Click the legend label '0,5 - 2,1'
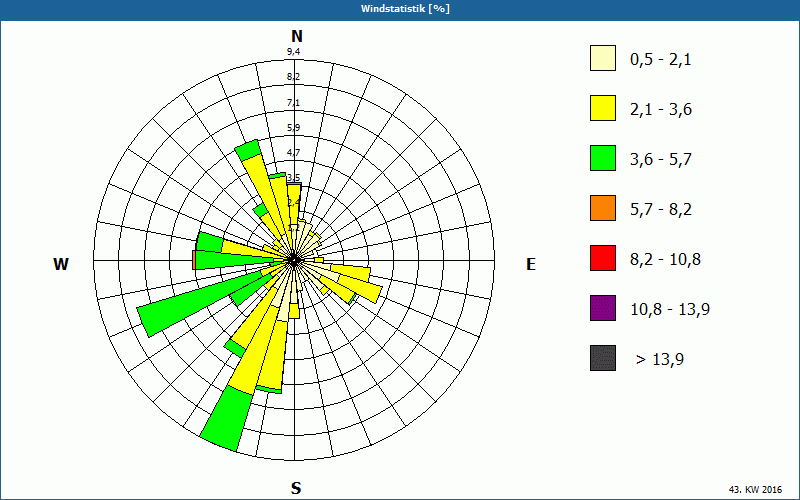This screenshot has width=800, height=500. (660, 60)
